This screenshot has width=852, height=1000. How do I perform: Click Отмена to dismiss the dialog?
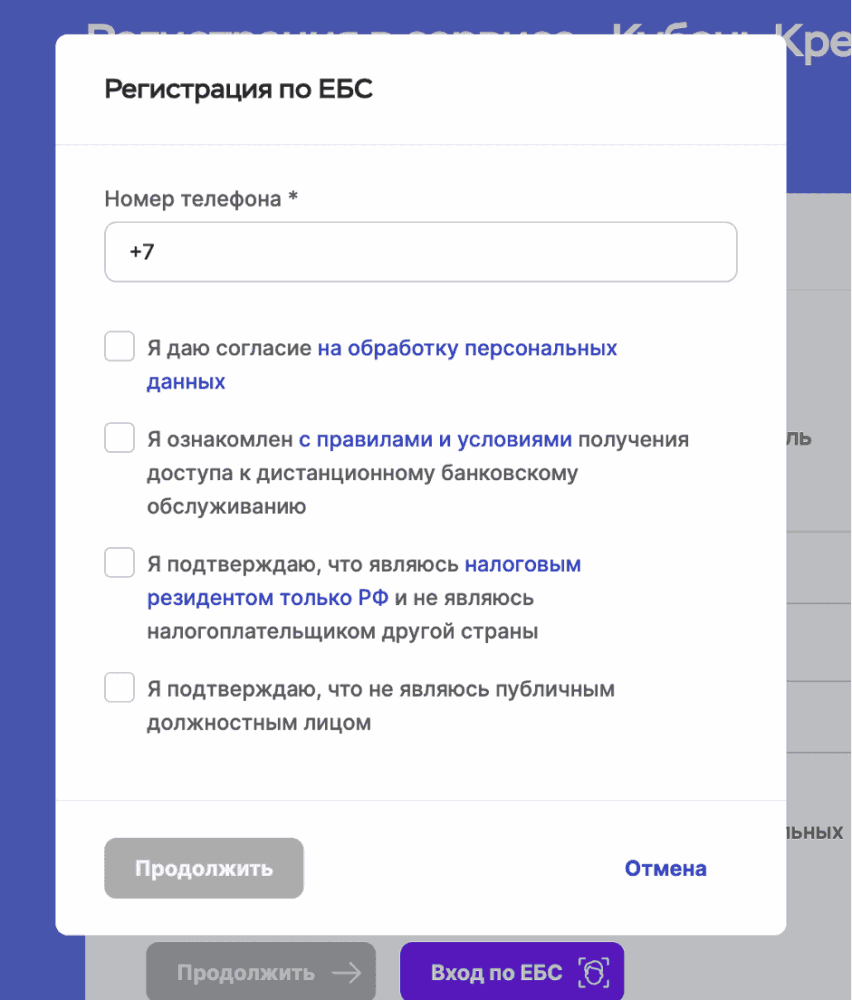pyautogui.click(x=666, y=868)
